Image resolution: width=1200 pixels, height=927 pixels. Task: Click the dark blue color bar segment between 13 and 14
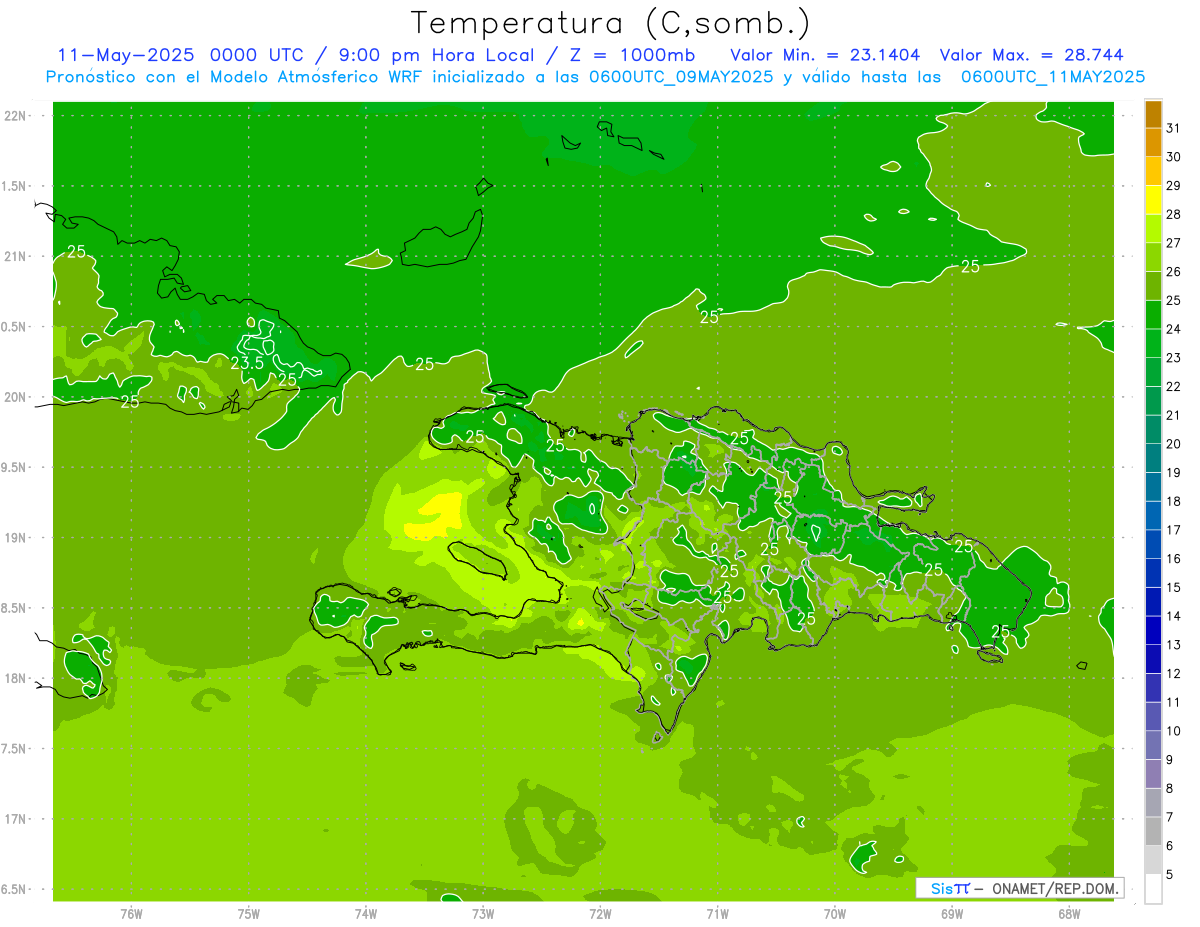point(1153,631)
